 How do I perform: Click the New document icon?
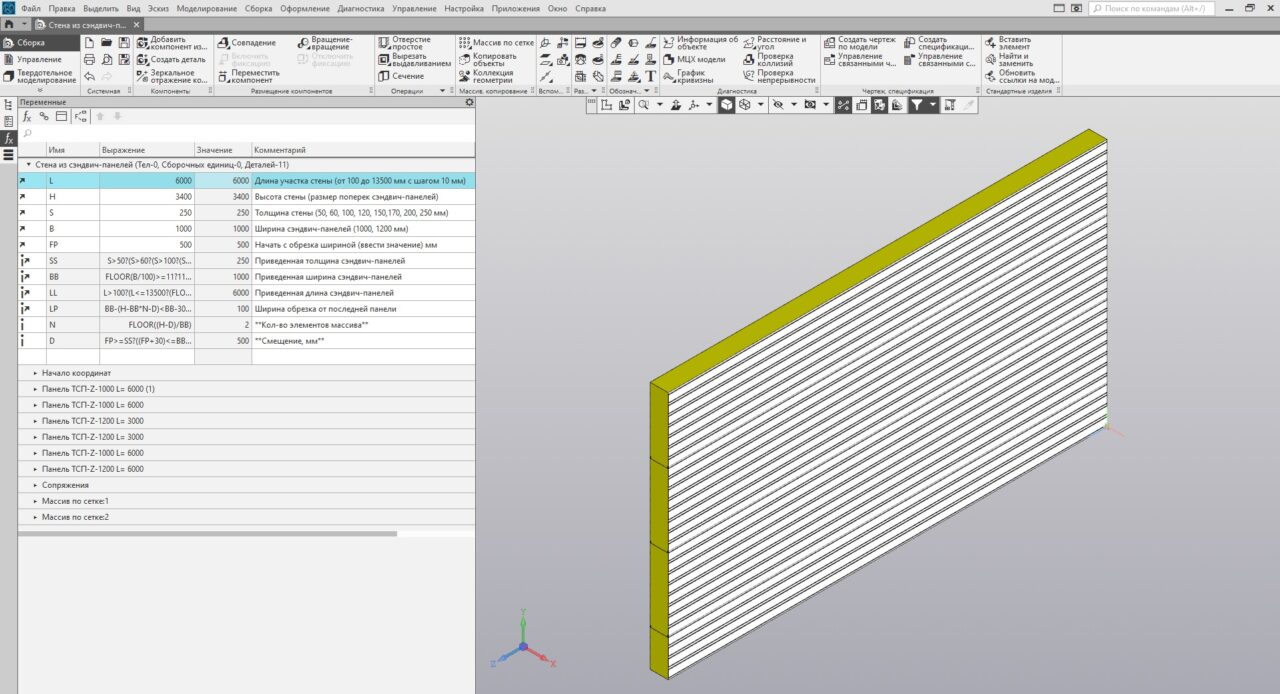tap(90, 43)
